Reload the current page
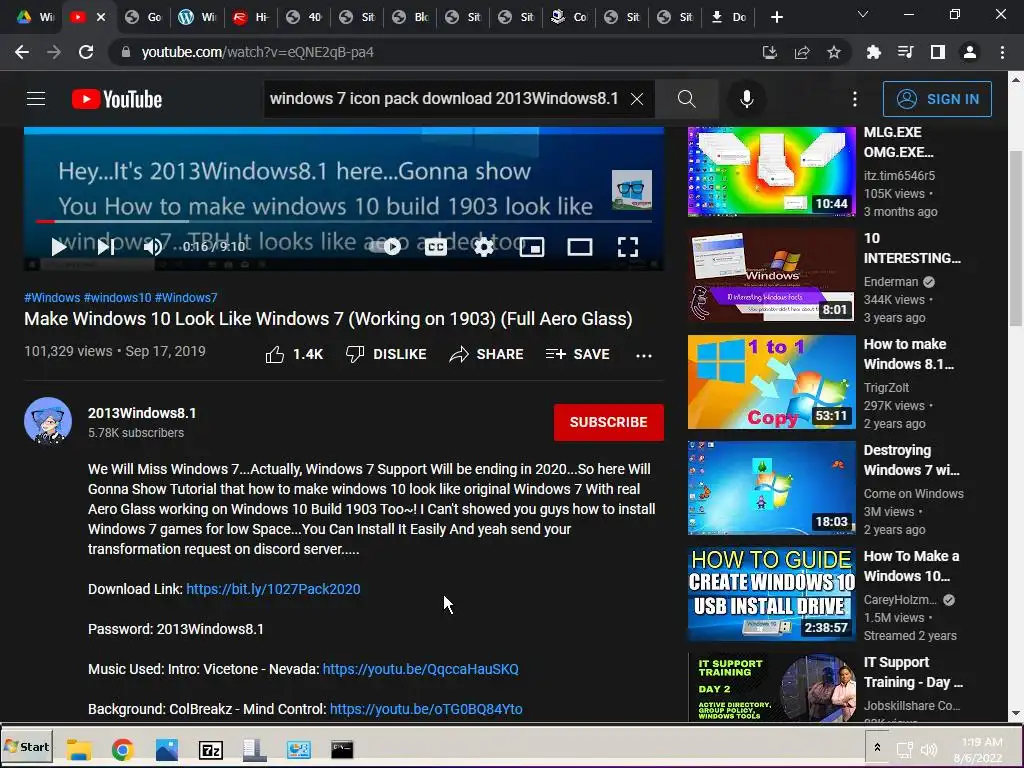The width and height of the screenshot is (1024, 768). pyautogui.click(x=86, y=52)
